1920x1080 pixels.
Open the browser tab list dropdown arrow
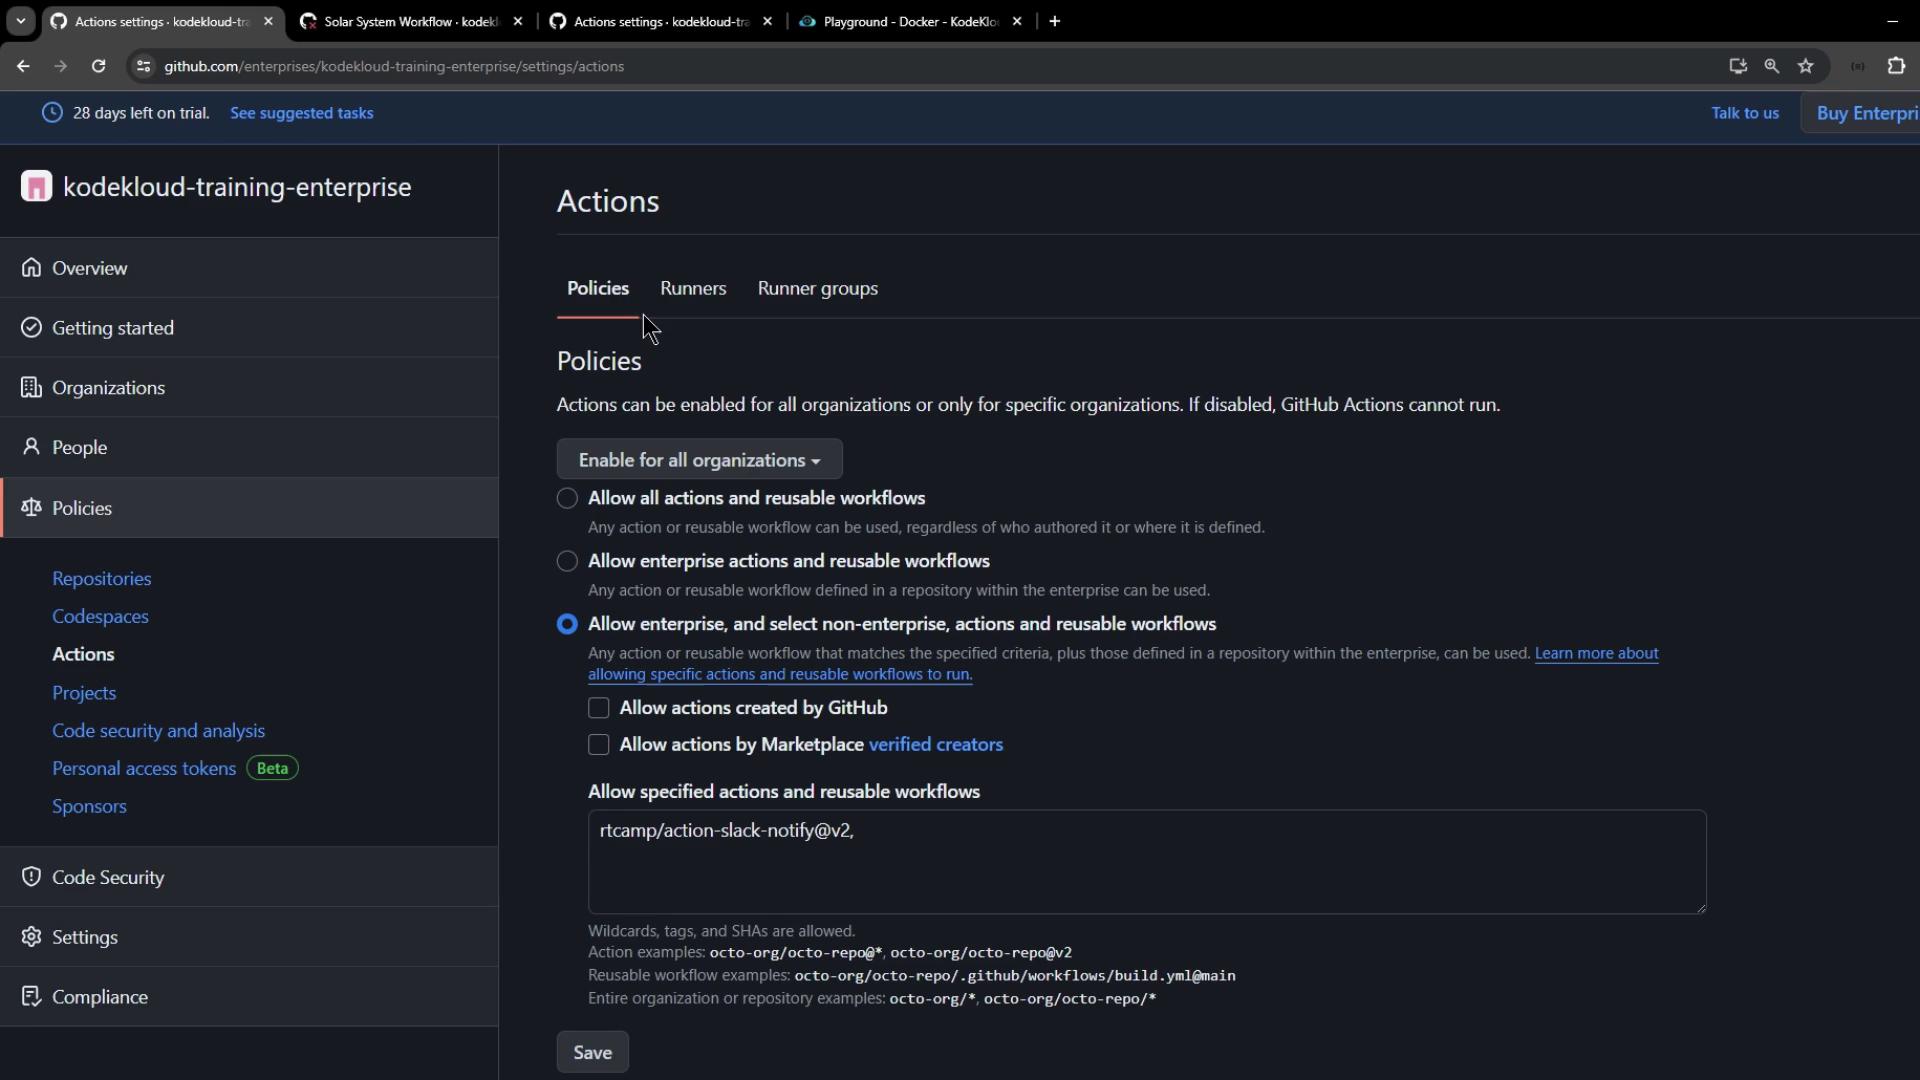pos(20,21)
